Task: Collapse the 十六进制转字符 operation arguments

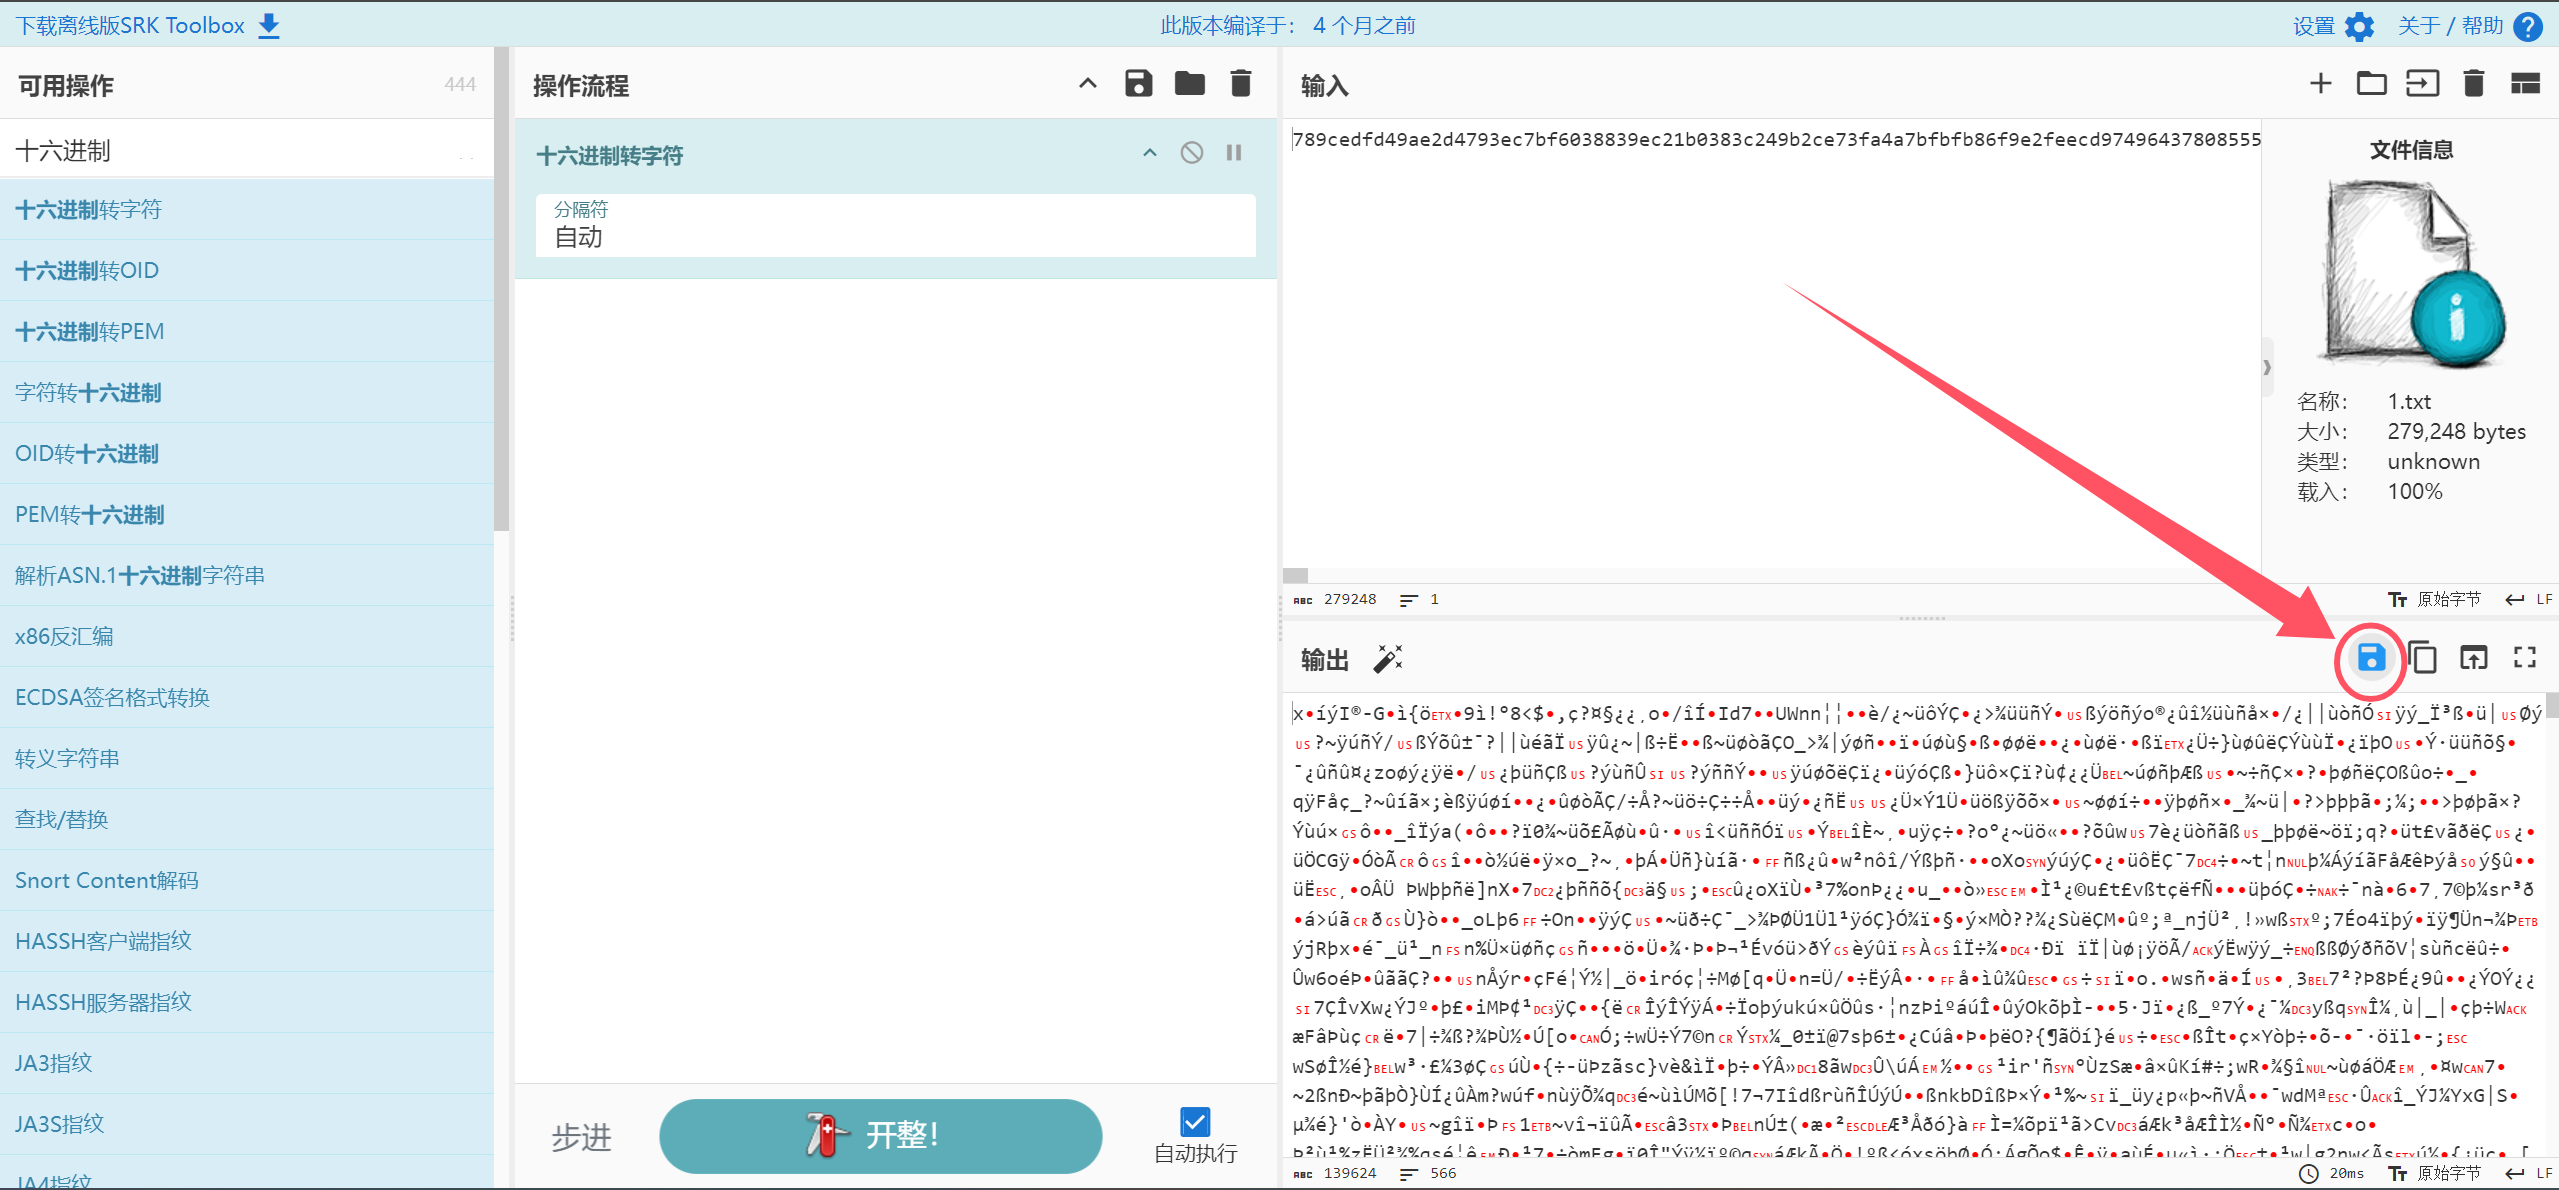Action: (x=1150, y=153)
